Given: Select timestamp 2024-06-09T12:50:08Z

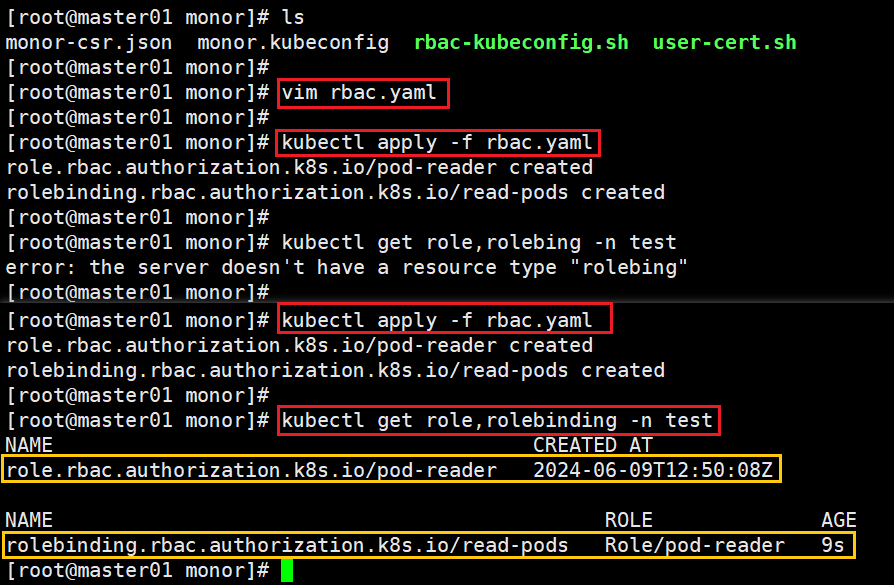Looking at the screenshot, I should [x=653, y=470].
